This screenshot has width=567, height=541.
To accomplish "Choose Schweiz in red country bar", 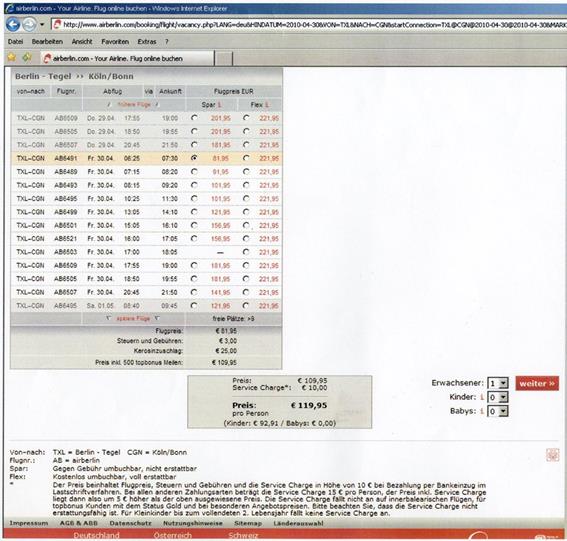I will 243,535.
